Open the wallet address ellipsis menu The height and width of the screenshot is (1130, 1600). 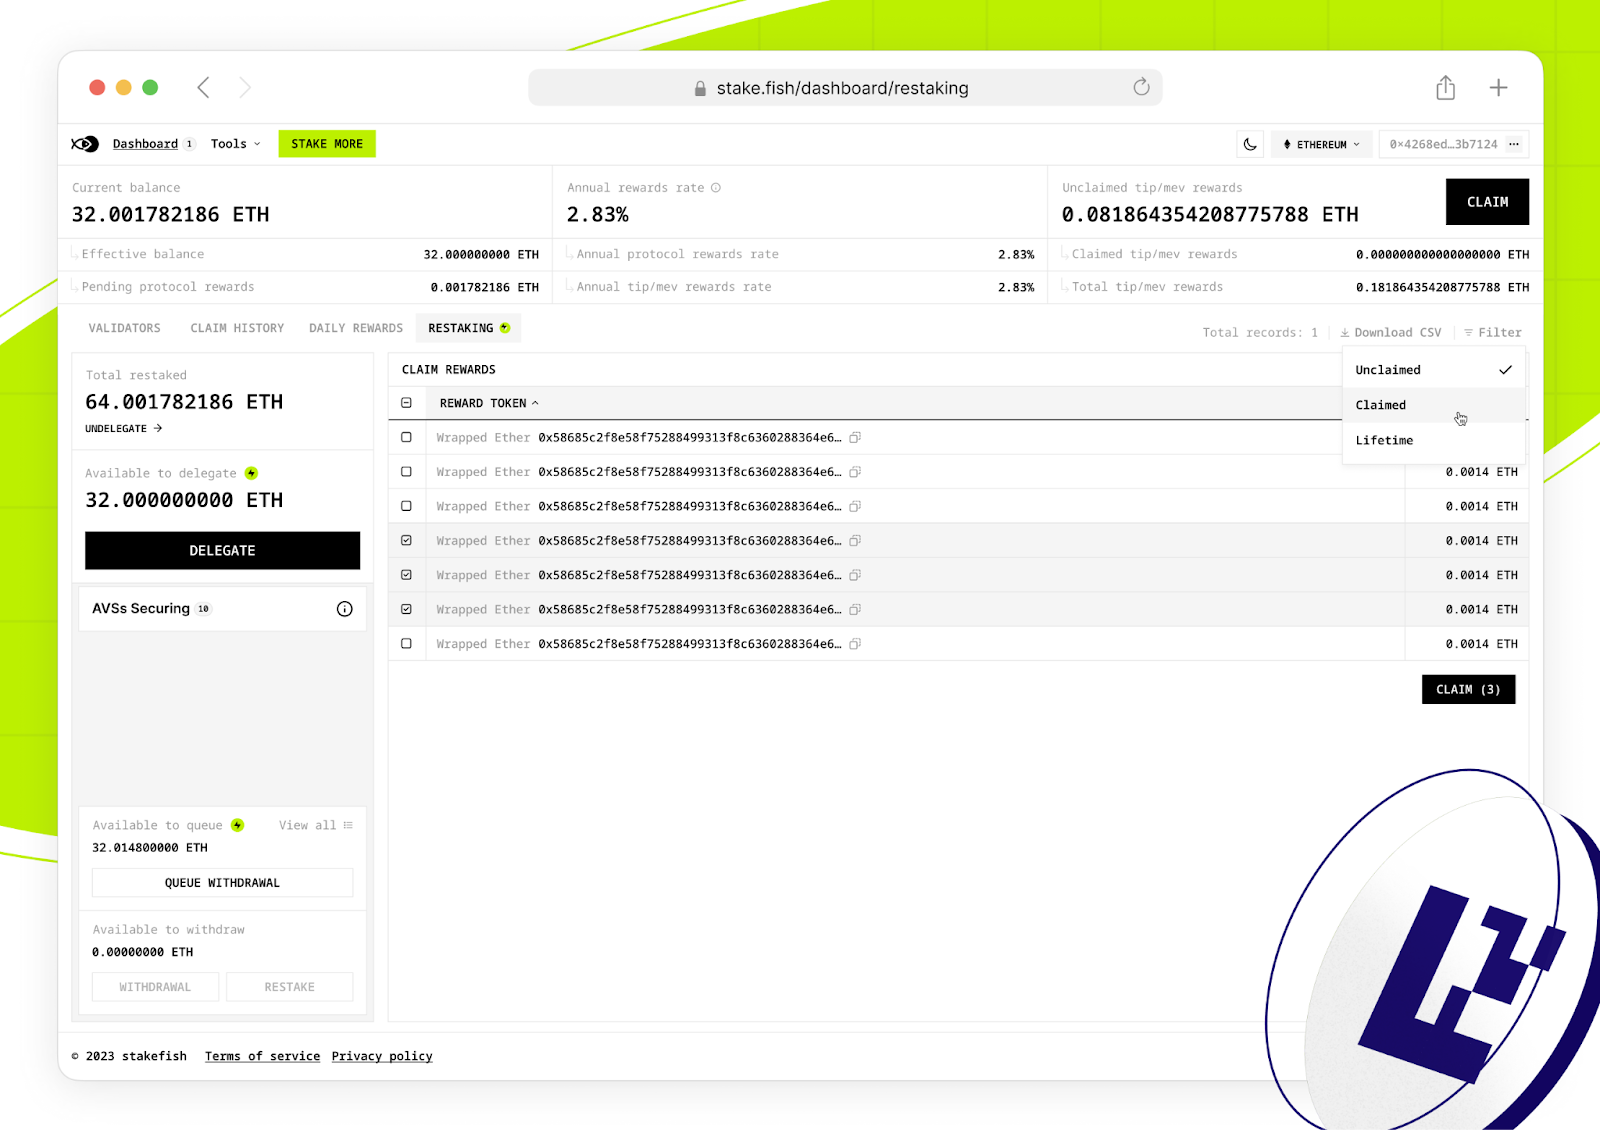click(x=1514, y=144)
